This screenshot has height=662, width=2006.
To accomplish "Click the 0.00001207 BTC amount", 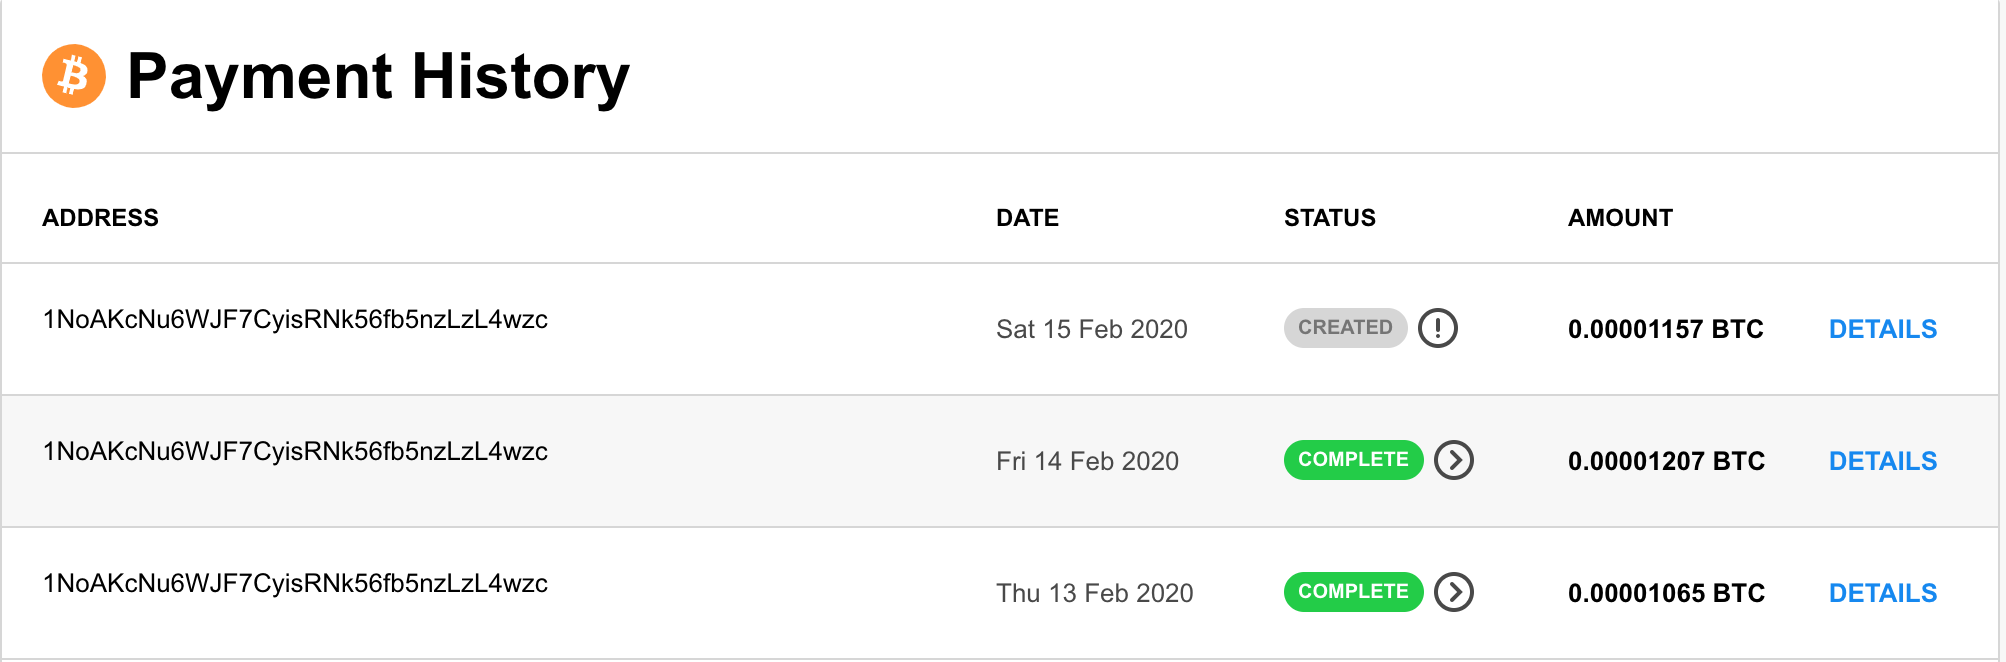I will coord(1666,461).
